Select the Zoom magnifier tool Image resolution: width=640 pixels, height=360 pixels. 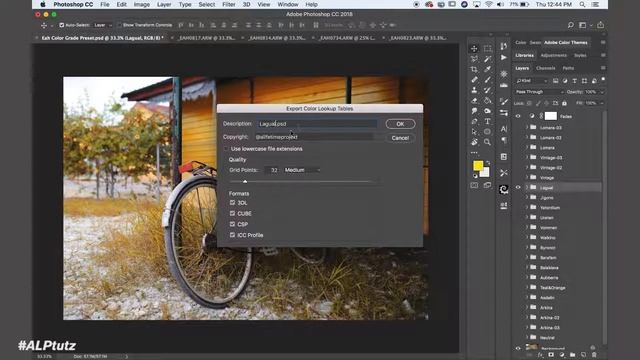[x=487, y=142]
